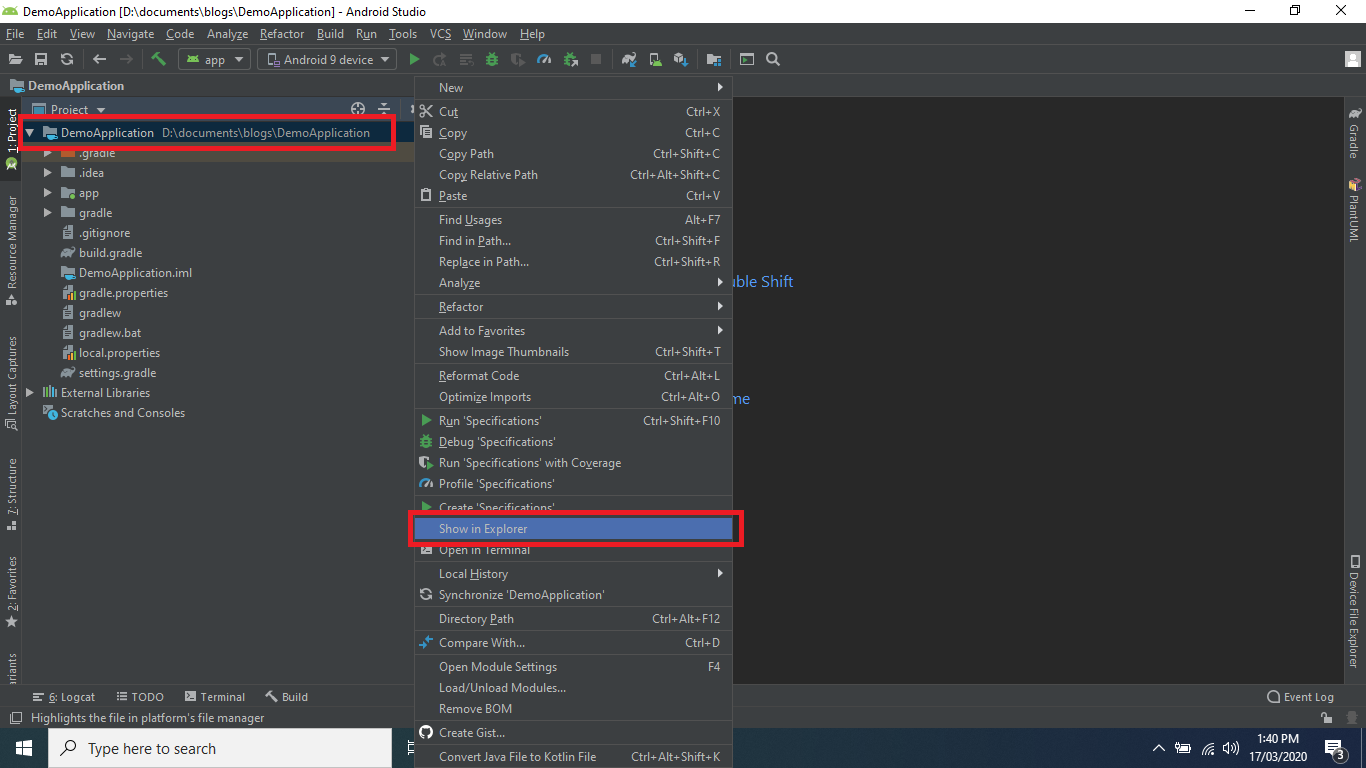The width and height of the screenshot is (1366, 768).
Task: Open the Project Structure toolbar icon
Action: 714,60
